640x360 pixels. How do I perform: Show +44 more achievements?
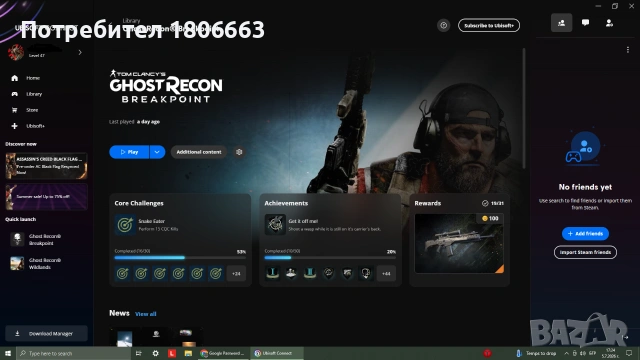386,273
